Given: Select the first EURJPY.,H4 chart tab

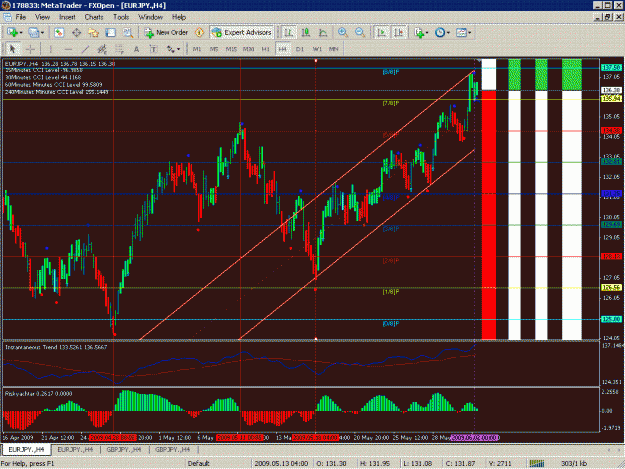Looking at the screenshot, I should pyautogui.click(x=26, y=449).
